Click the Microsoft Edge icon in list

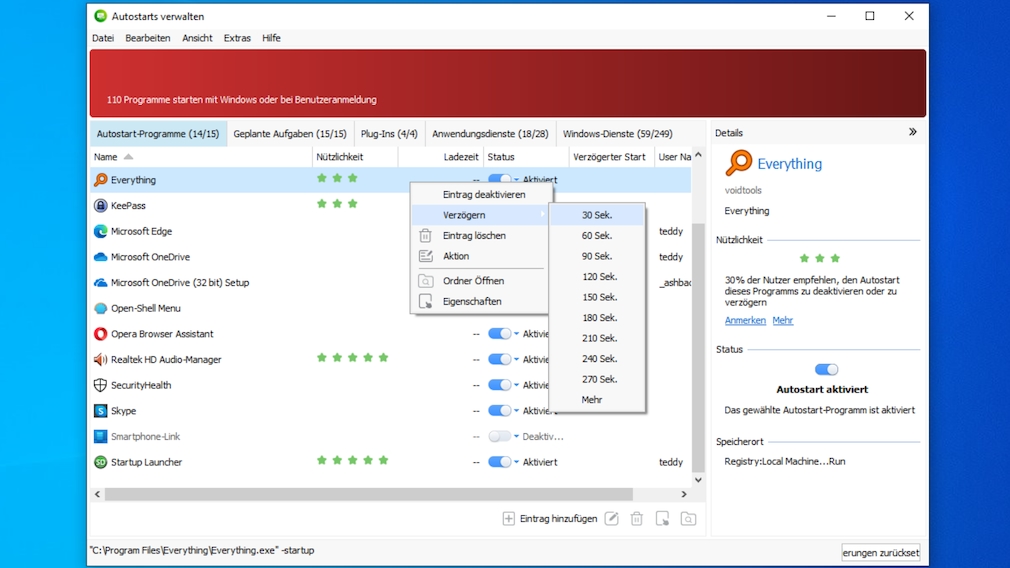pos(100,231)
